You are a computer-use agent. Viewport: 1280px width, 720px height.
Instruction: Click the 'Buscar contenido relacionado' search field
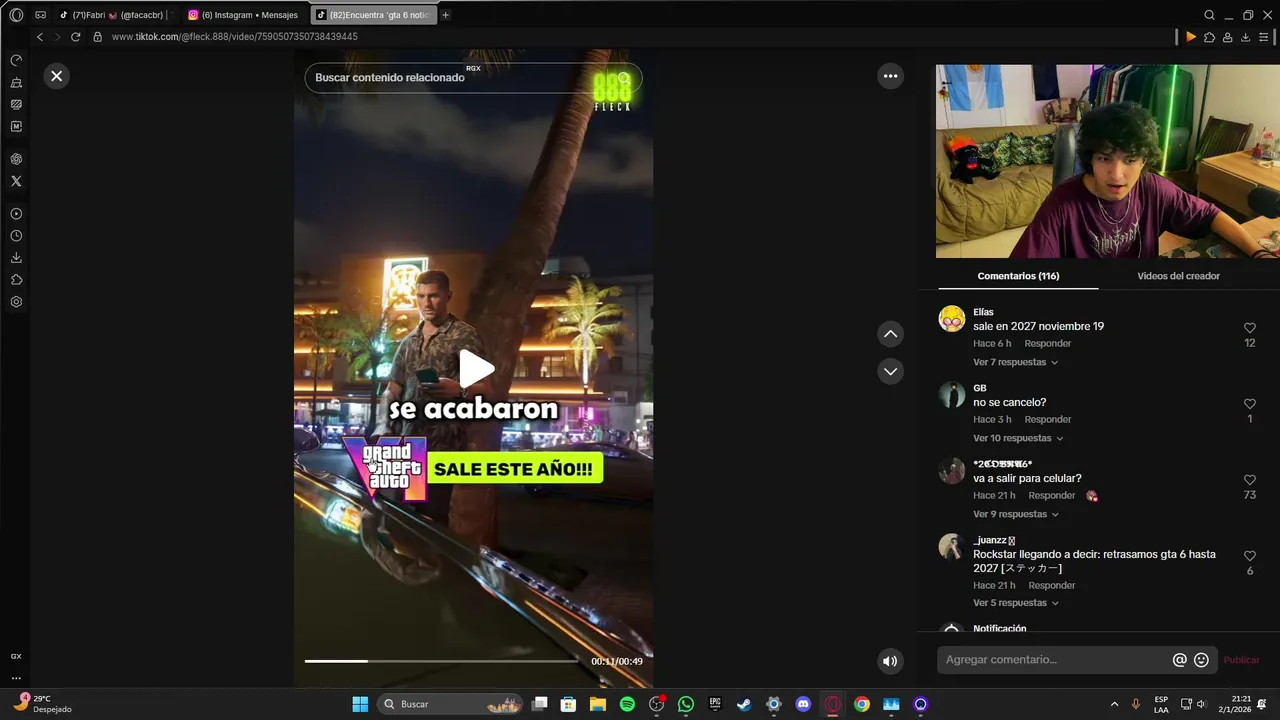[x=473, y=78]
